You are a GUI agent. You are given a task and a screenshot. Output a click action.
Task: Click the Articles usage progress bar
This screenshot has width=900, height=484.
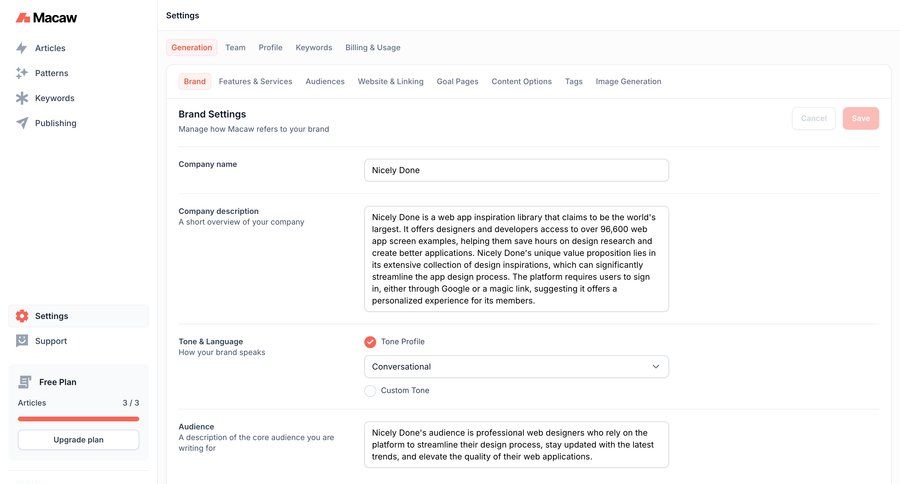(x=78, y=419)
